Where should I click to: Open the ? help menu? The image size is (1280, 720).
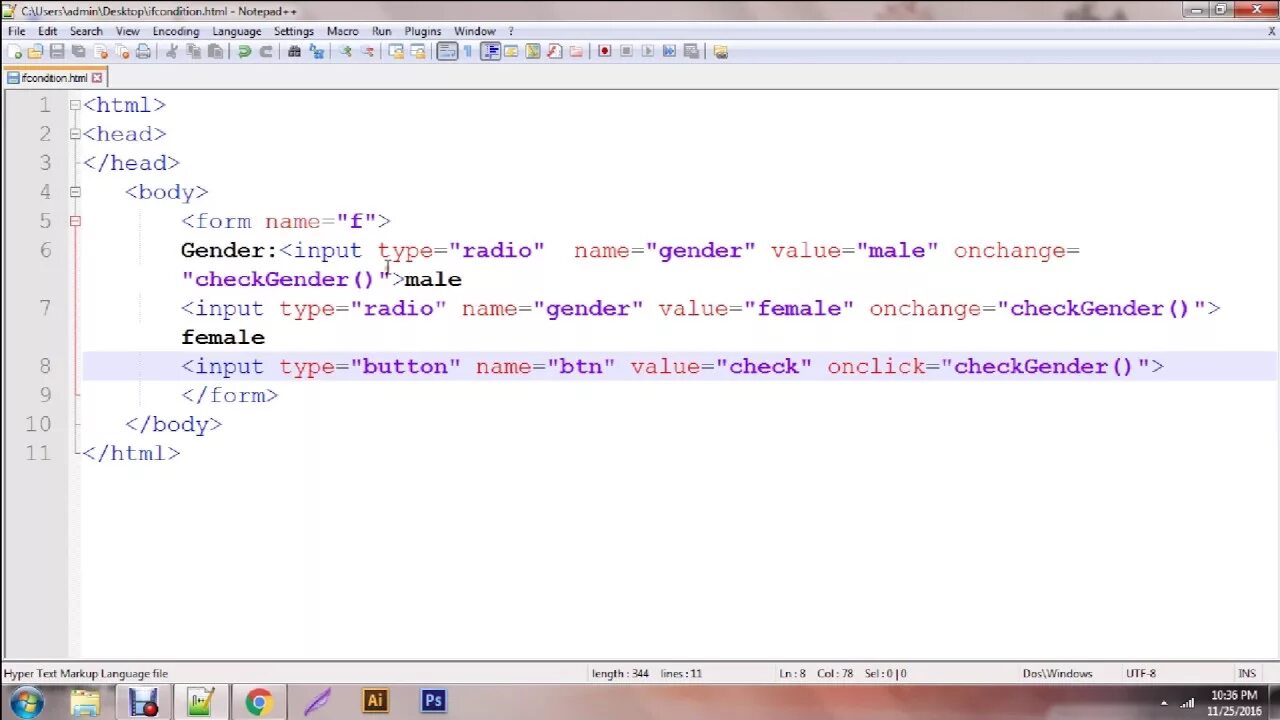[x=511, y=31]
